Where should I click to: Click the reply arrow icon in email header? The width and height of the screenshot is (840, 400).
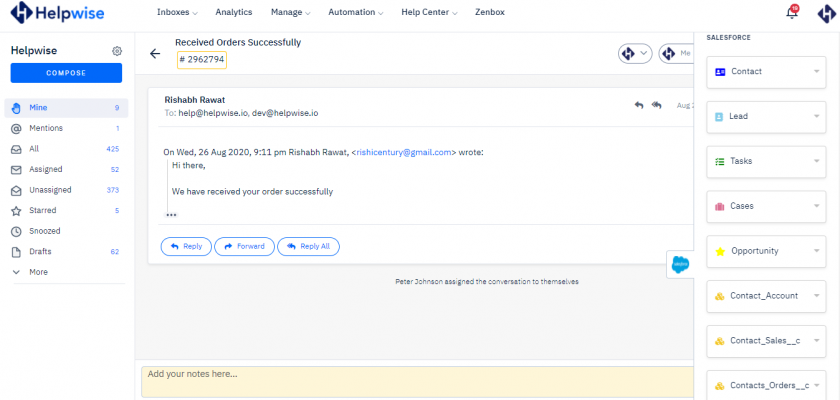click(638, 104)
